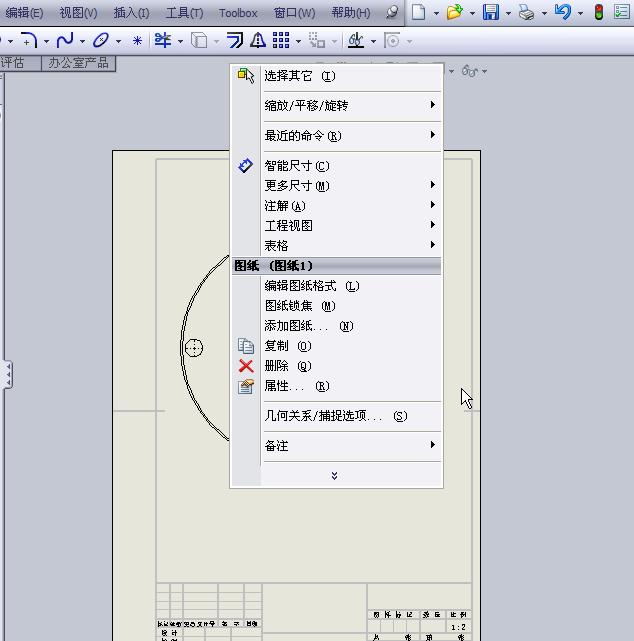Click the Undo arrow icon
This screenshot has width=634, height=641.
tap(562, 12)
